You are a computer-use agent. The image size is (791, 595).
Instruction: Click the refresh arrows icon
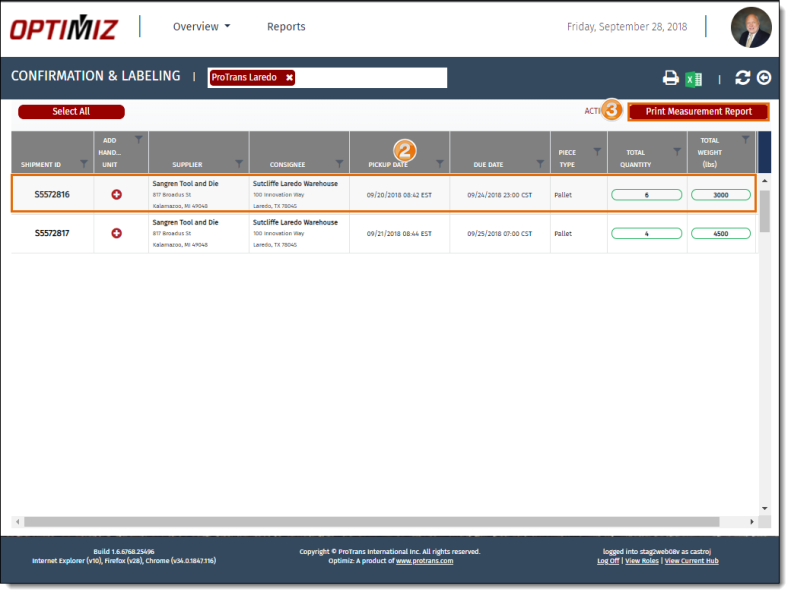(x=742, y=78)
